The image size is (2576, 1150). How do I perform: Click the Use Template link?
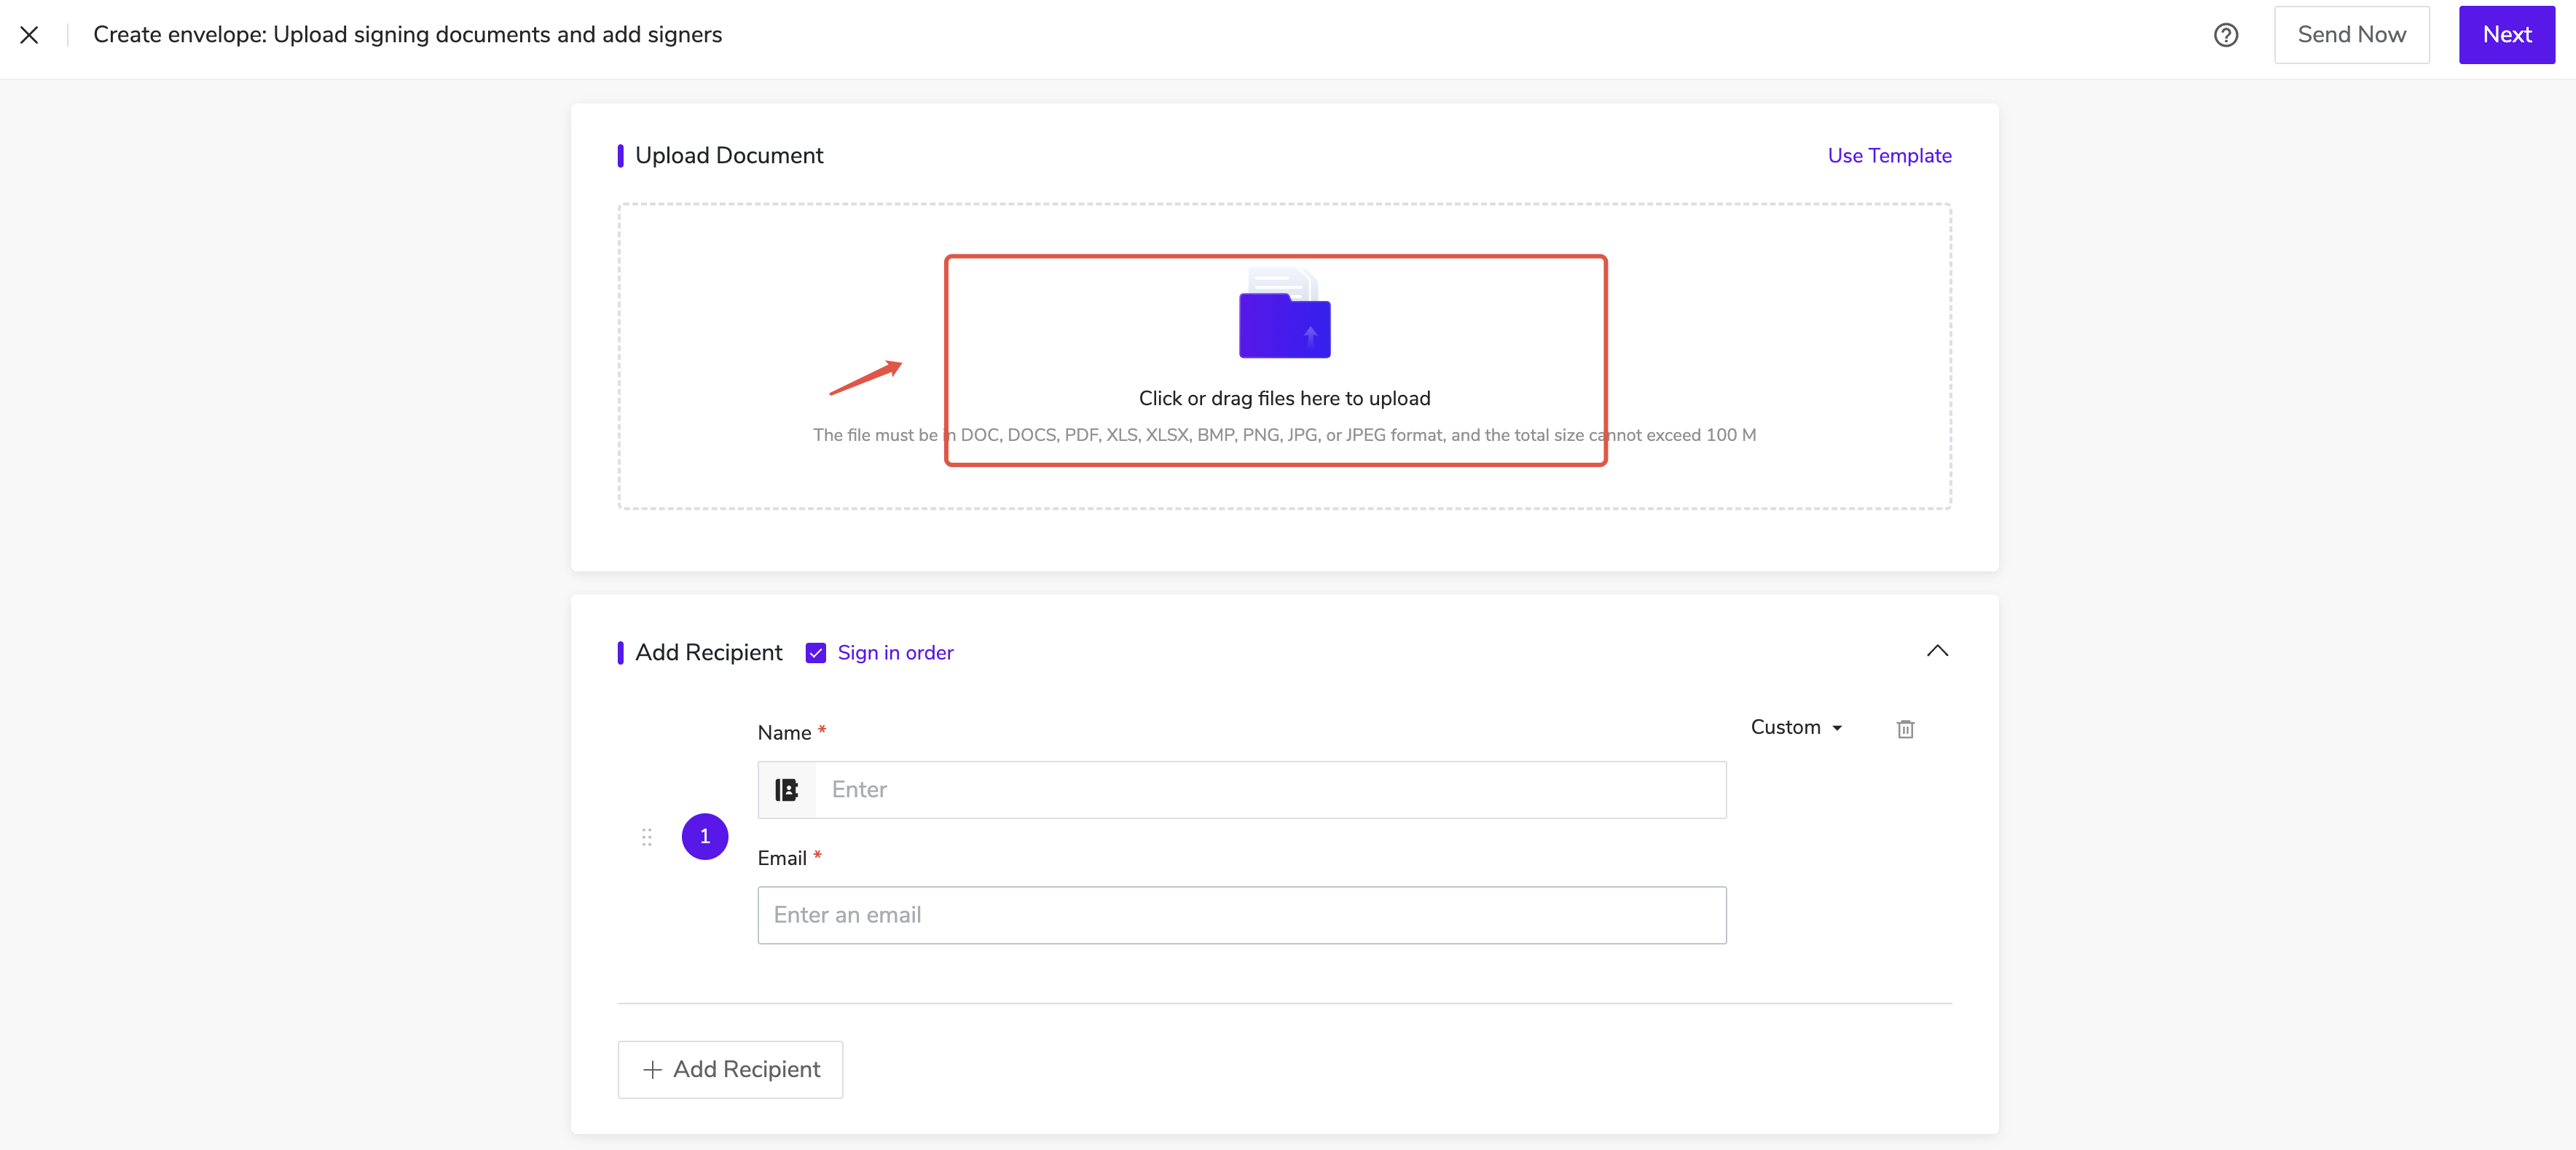coord(1889,156)
